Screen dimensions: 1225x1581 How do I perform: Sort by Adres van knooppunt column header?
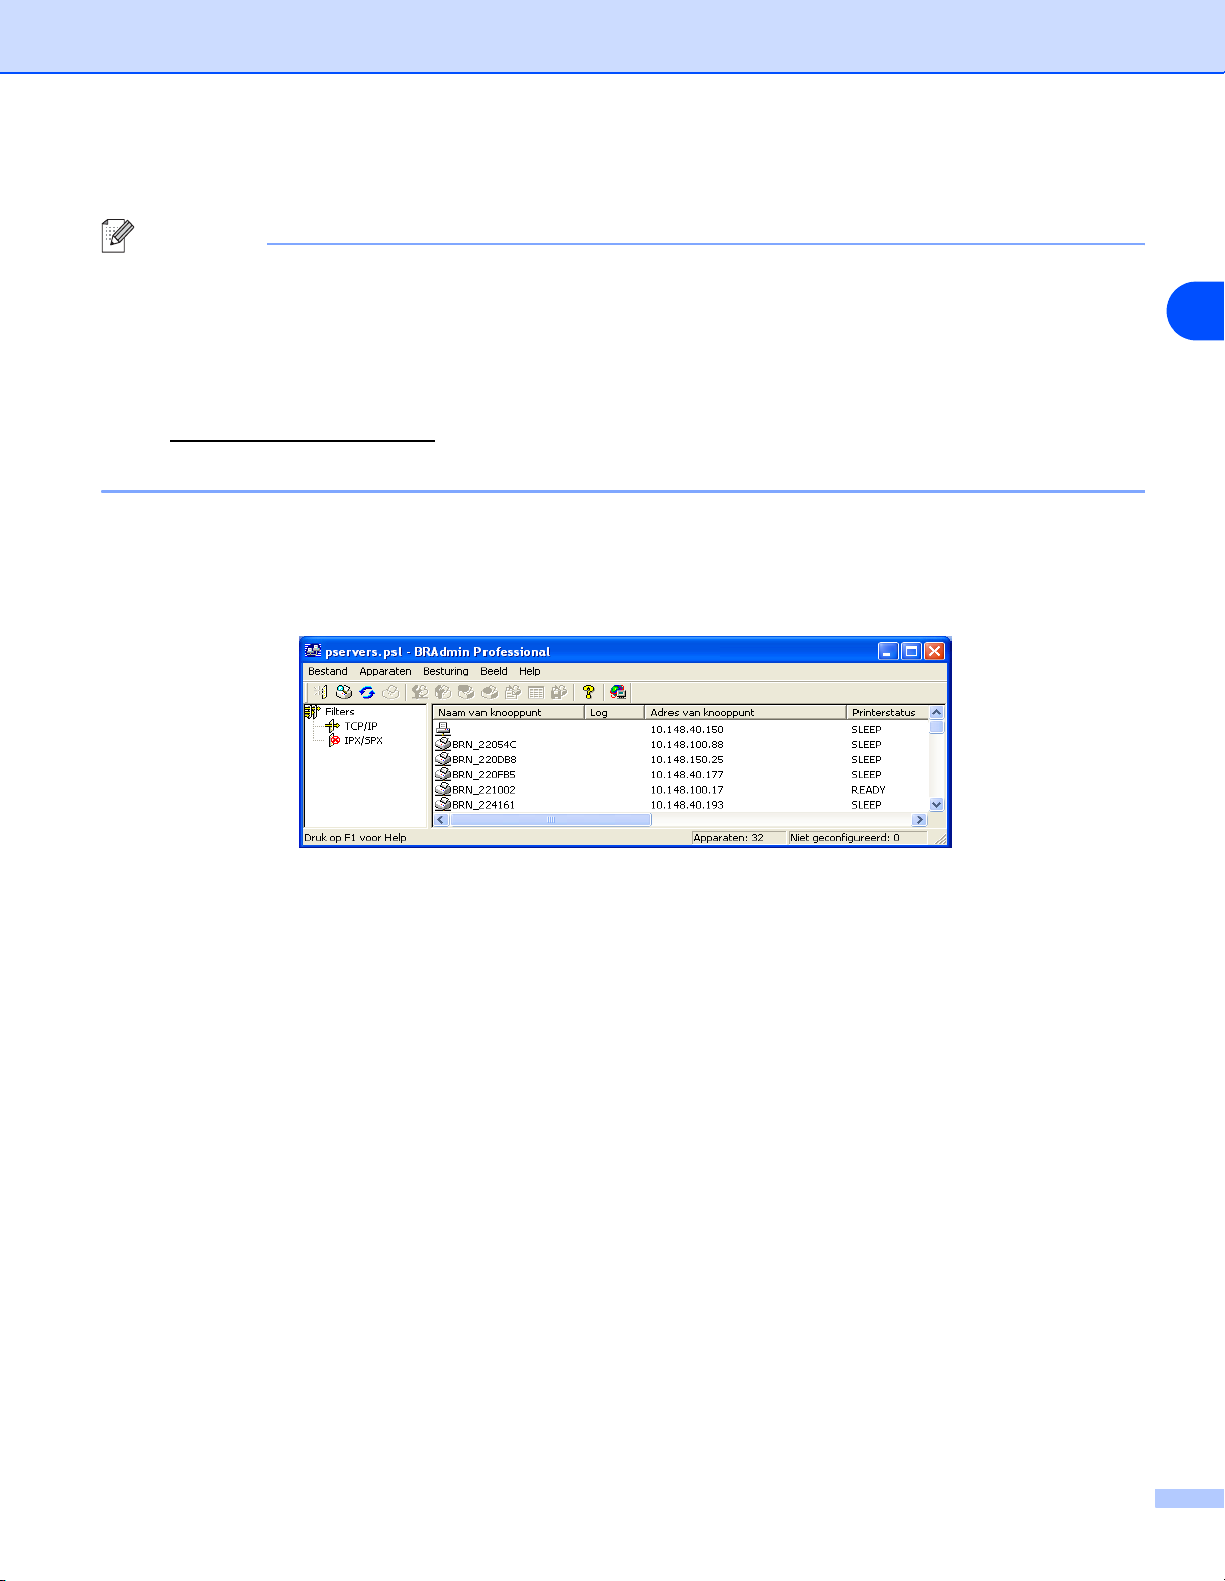[745, 713]
